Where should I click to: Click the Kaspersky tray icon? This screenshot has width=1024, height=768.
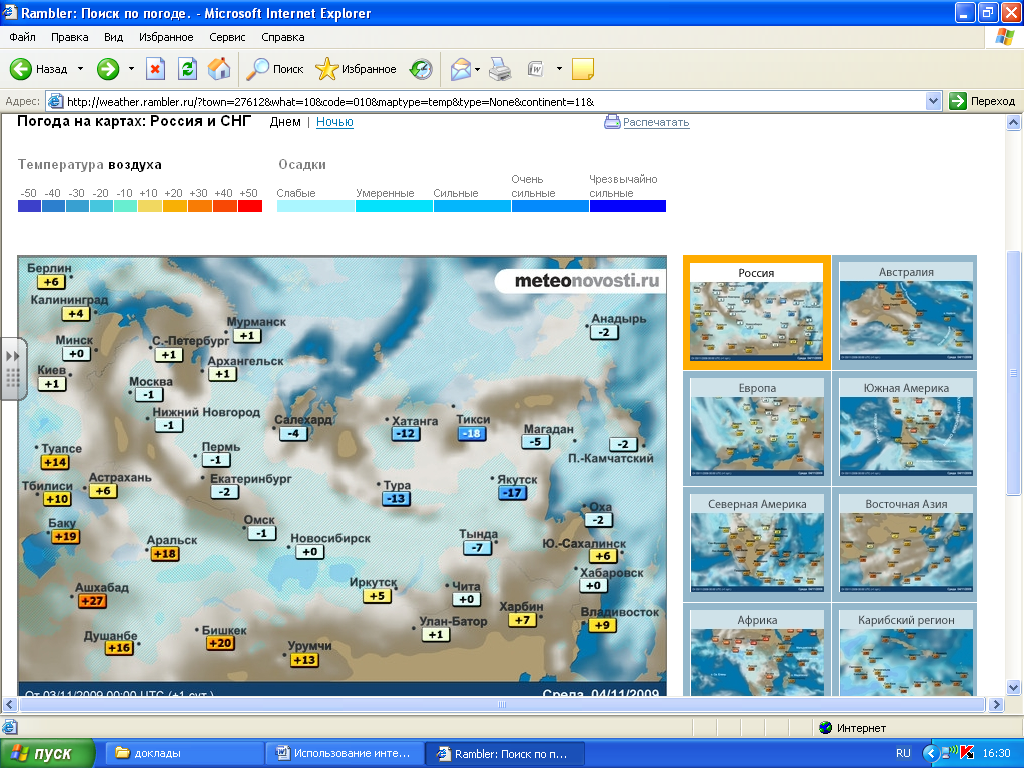coord(967,753)
